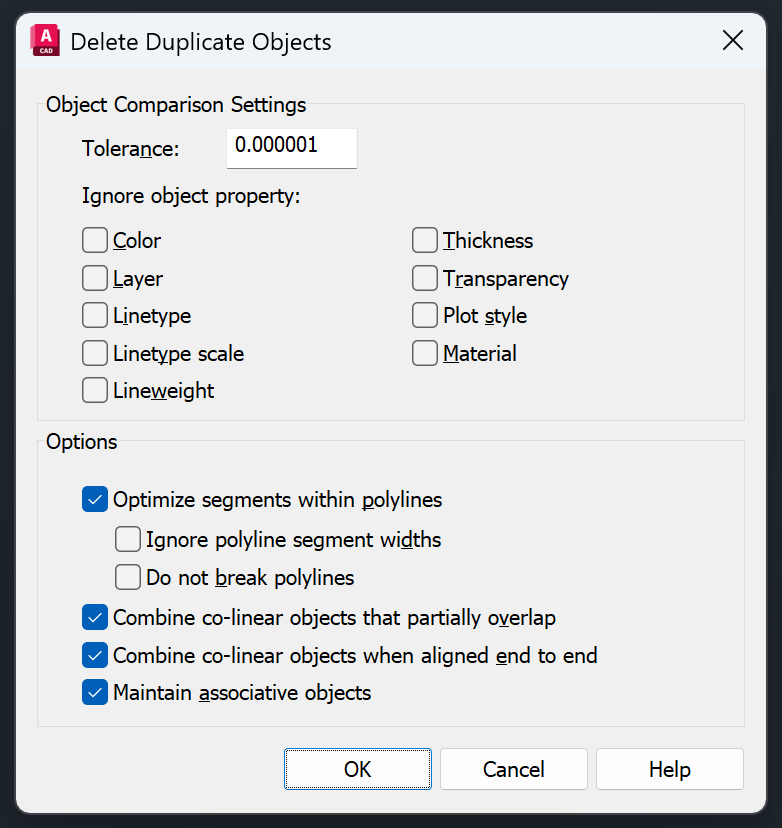This screenshot has width=782, height=828.
Task: Confirm settings with the OK button
Action: (x=357, y=769)
